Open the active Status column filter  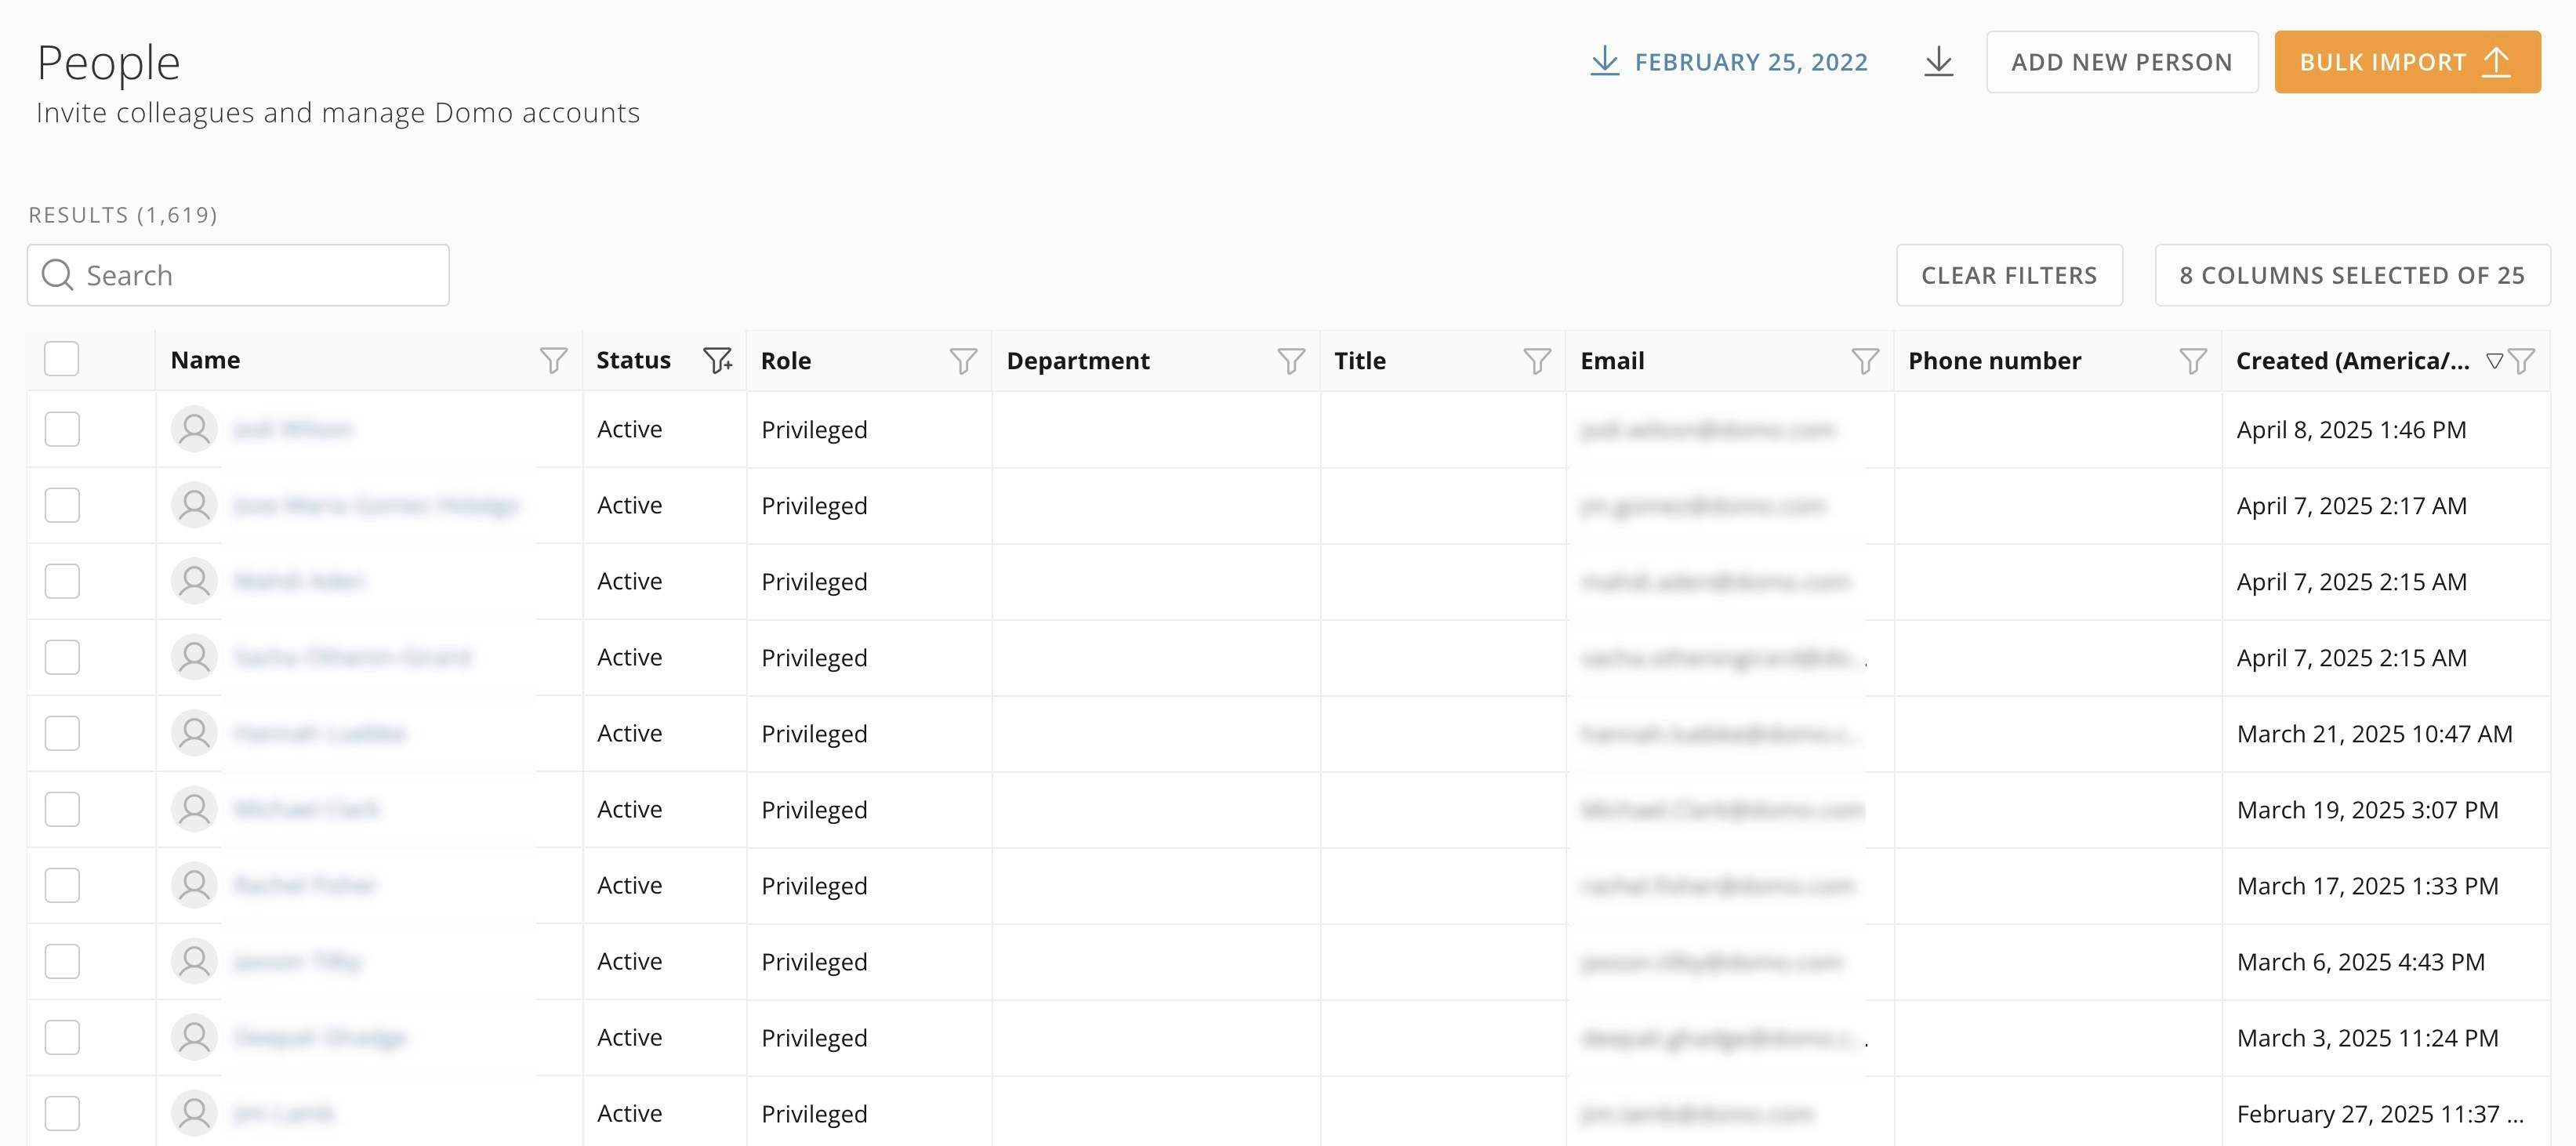click(717, 360)
